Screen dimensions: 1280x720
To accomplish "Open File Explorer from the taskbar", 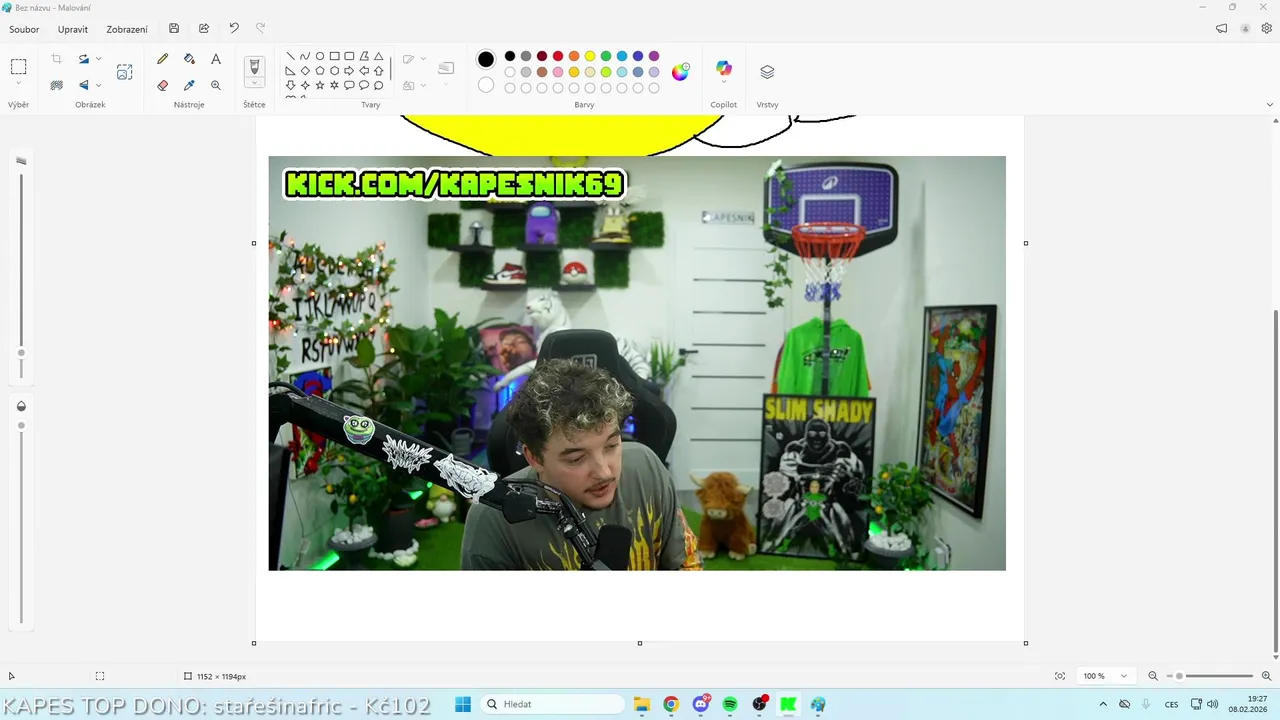I will coord(642,704).
